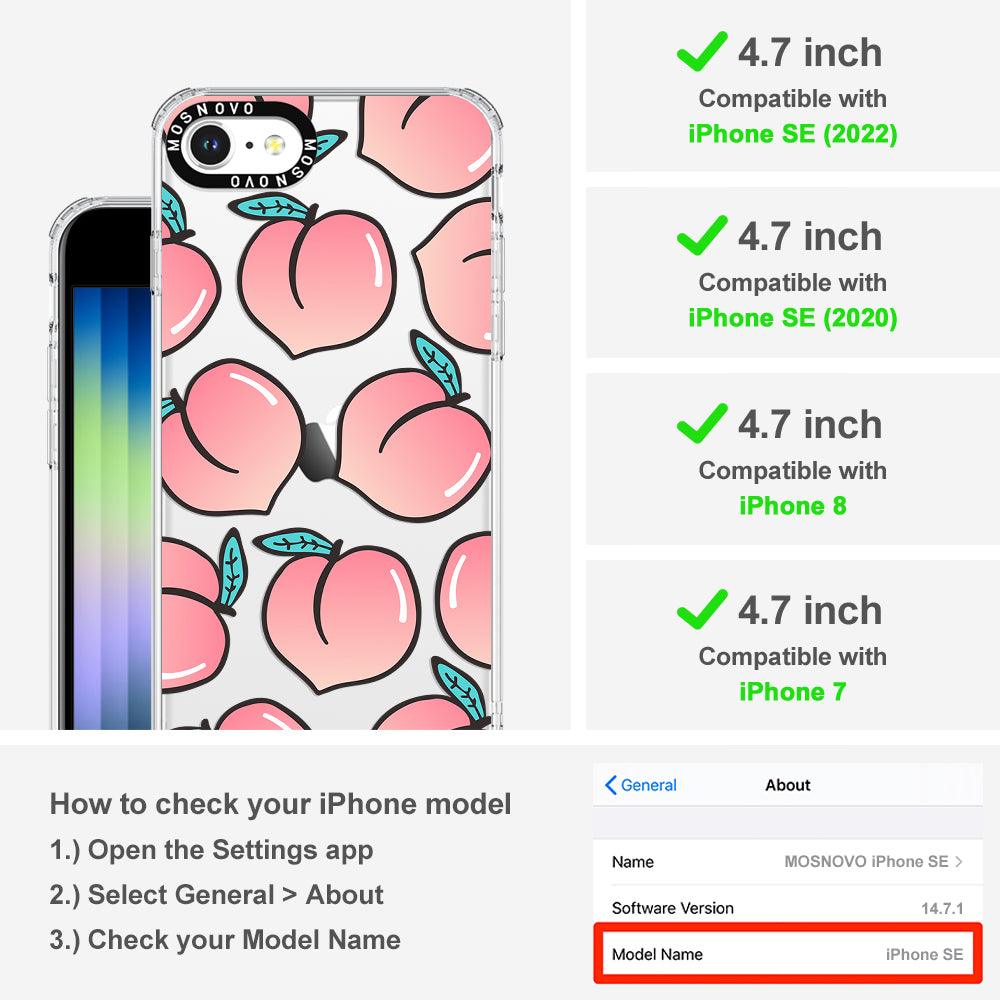
Task: Click the camera flash on the phone
Action: pyautogui.click(x=275, y=145)
